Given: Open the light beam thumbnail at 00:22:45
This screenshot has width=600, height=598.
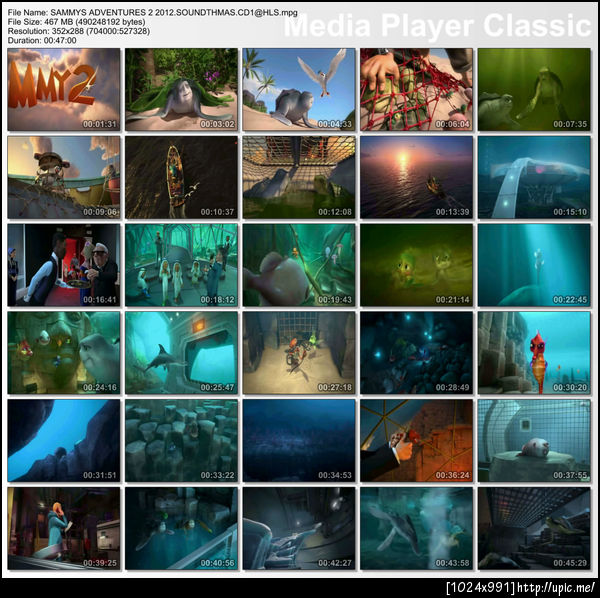Looking at the screenshot, I should tap(534, 265).
